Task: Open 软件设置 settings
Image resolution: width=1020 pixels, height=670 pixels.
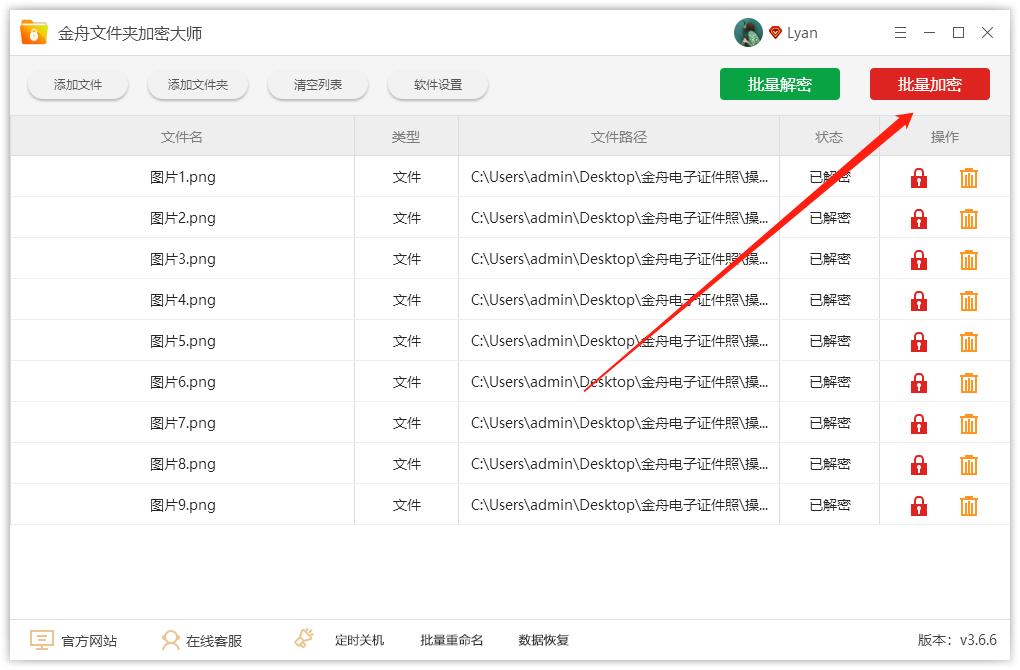Action: [x=437, y=85]
